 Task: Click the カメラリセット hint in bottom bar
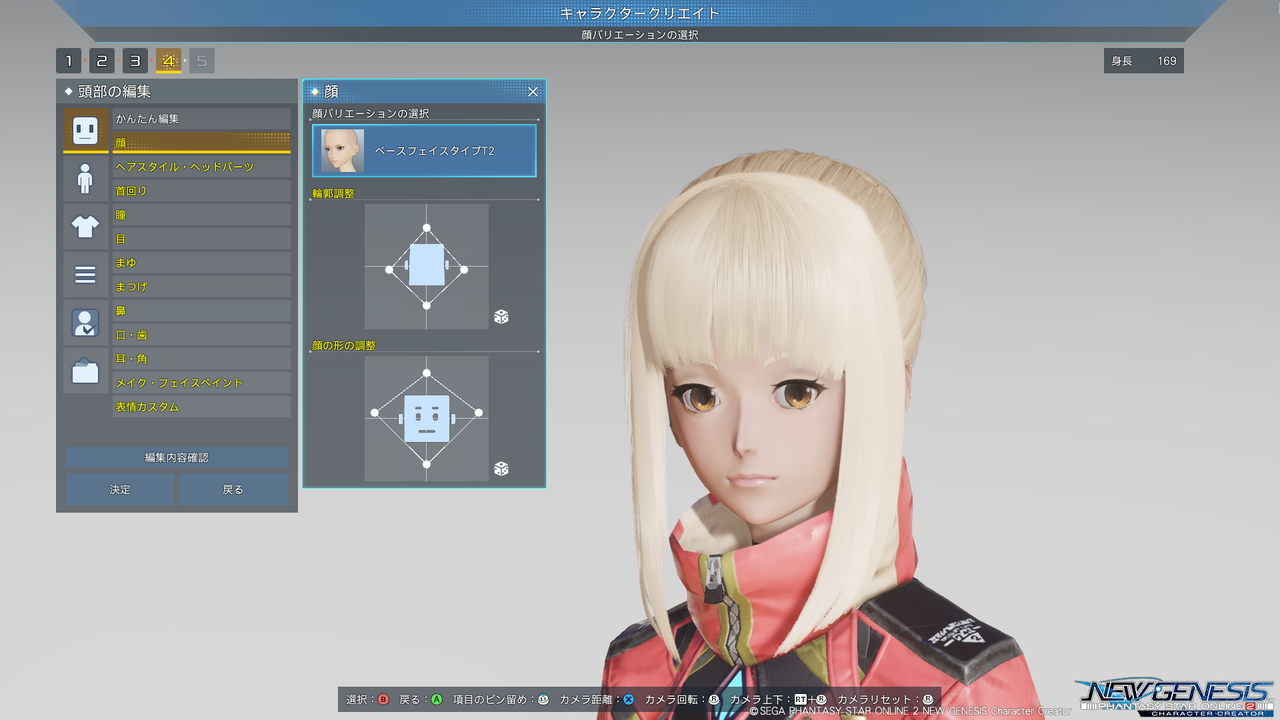pos(885,699)
